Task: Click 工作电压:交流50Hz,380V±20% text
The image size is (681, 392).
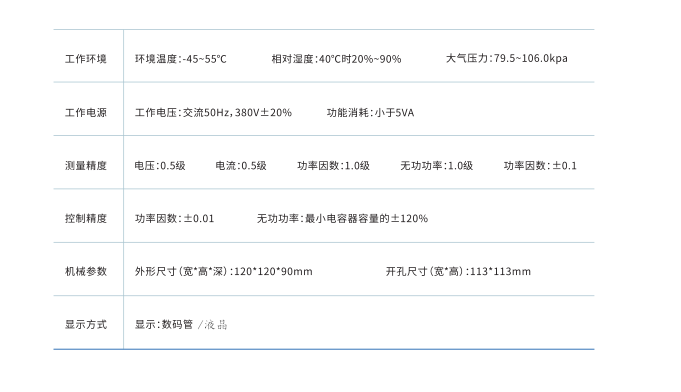Action: point(213,112)
